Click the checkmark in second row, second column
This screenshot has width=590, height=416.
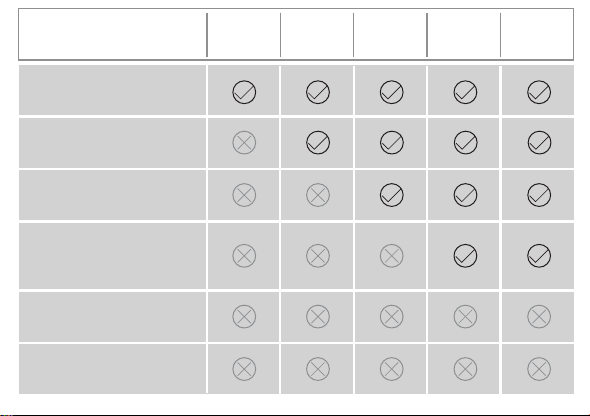point(318,143)
